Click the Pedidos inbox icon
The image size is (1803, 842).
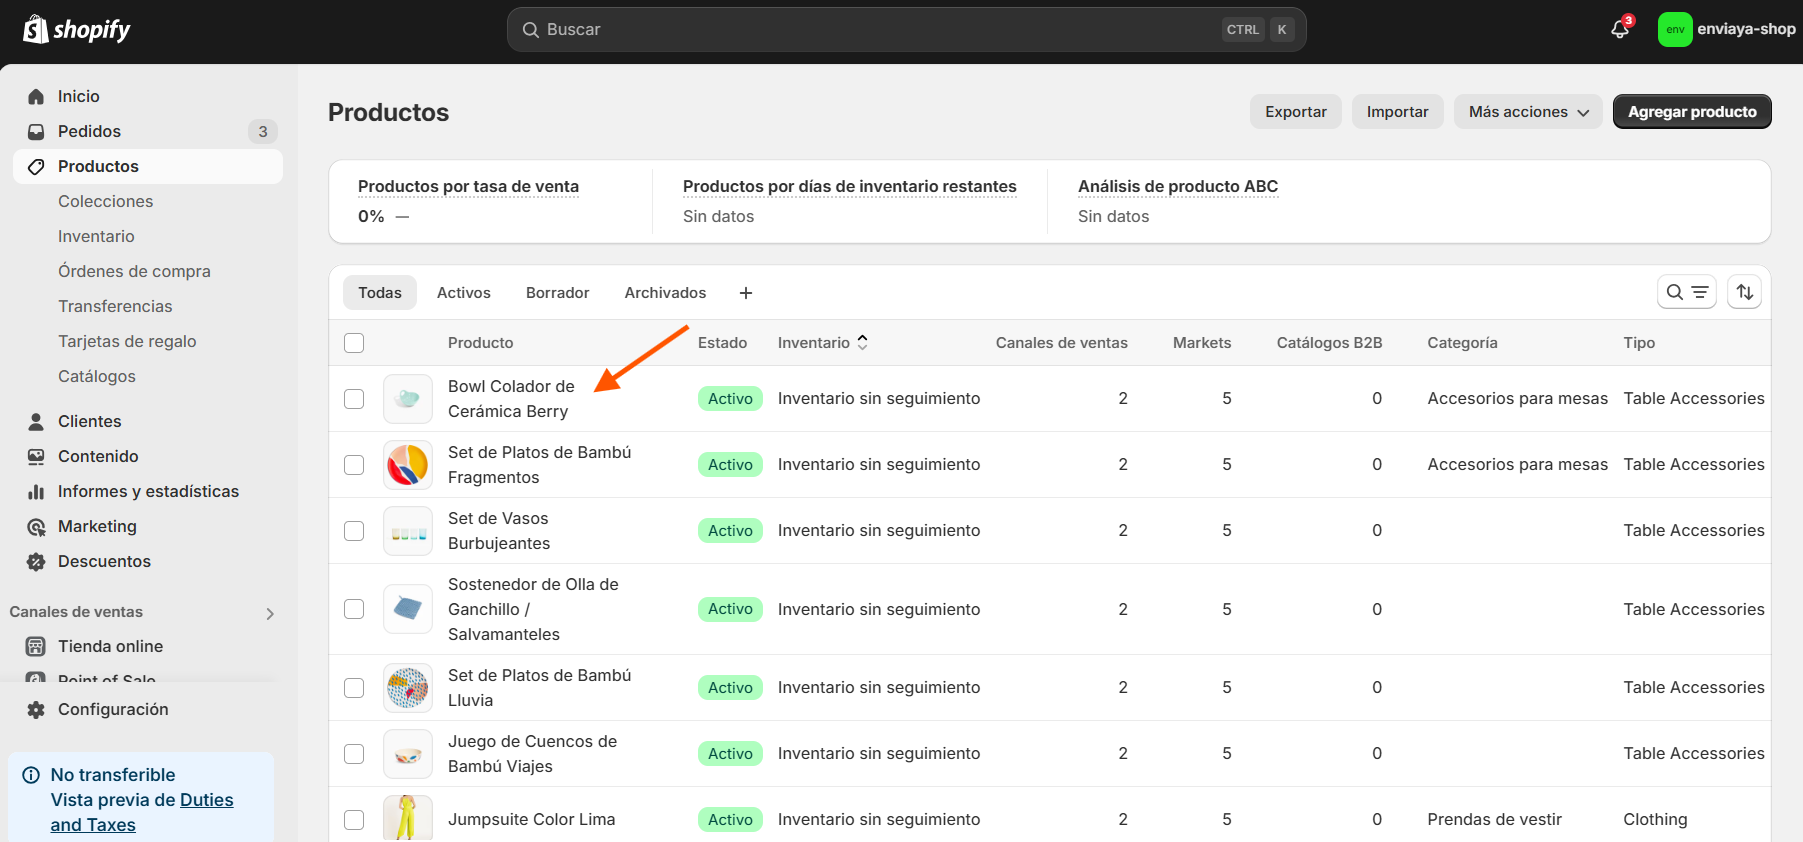36,131
